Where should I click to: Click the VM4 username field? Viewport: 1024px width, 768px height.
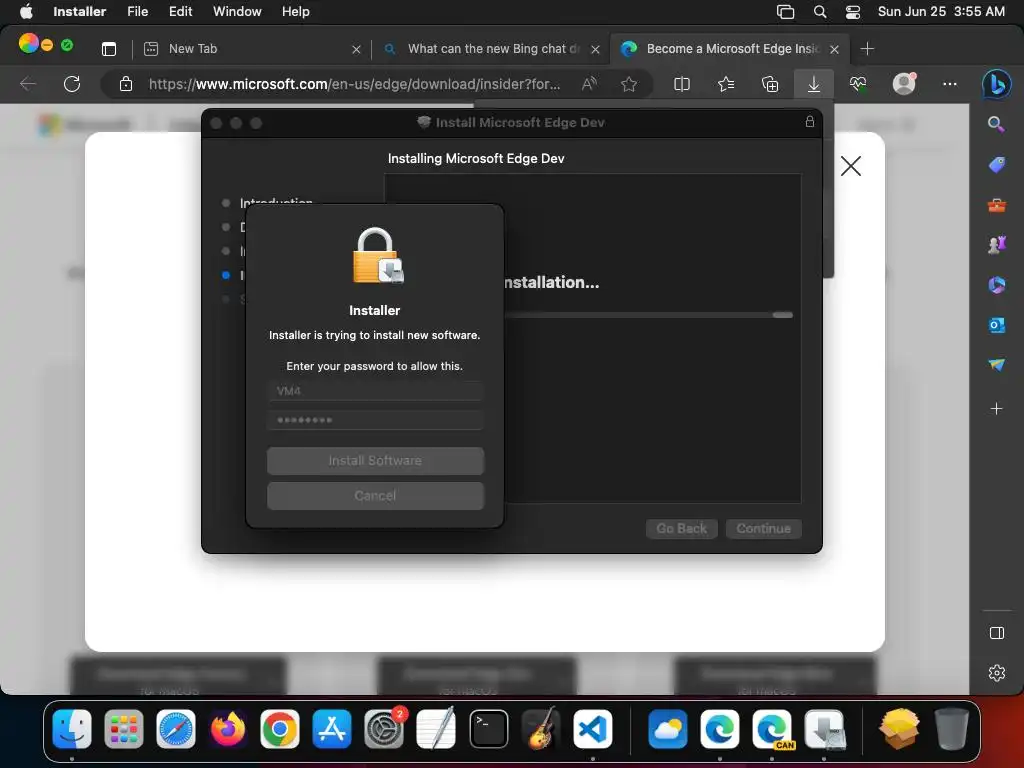[376, 391]
